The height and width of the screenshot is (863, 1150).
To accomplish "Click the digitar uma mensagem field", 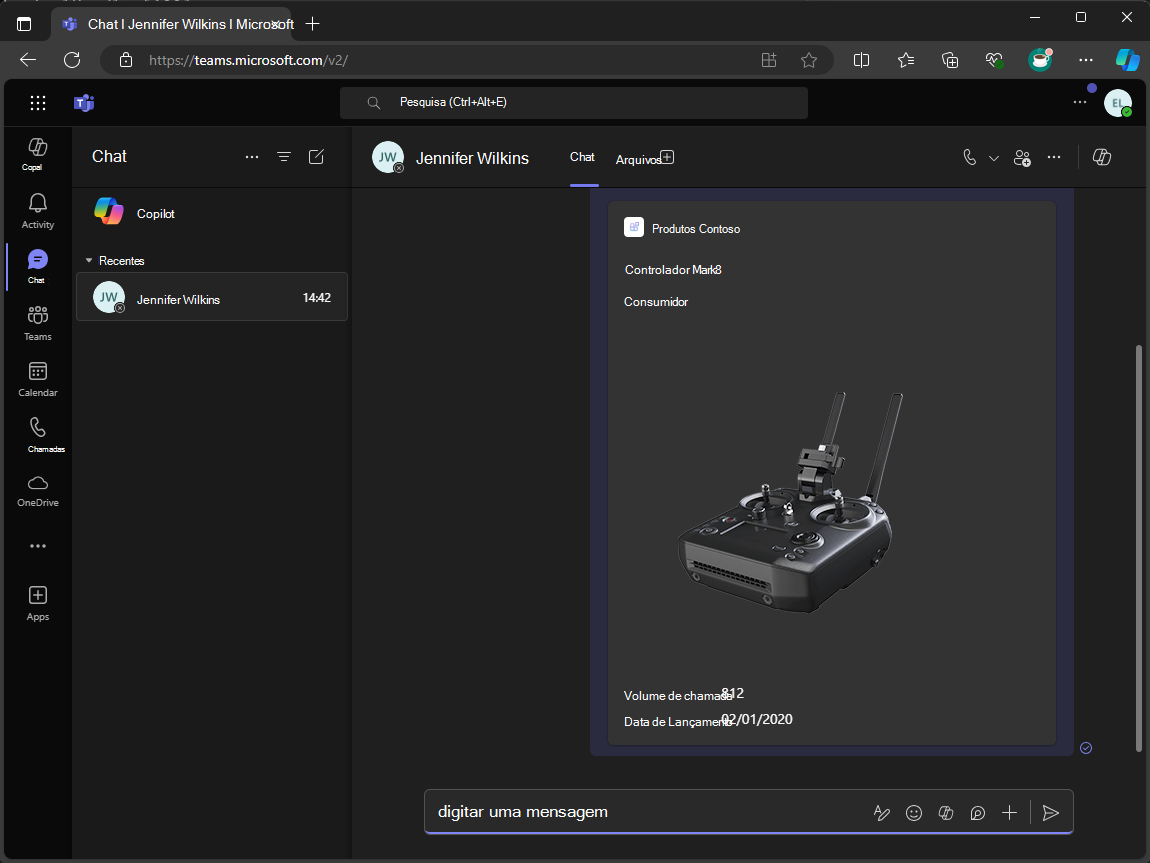I will click(640, 812).
